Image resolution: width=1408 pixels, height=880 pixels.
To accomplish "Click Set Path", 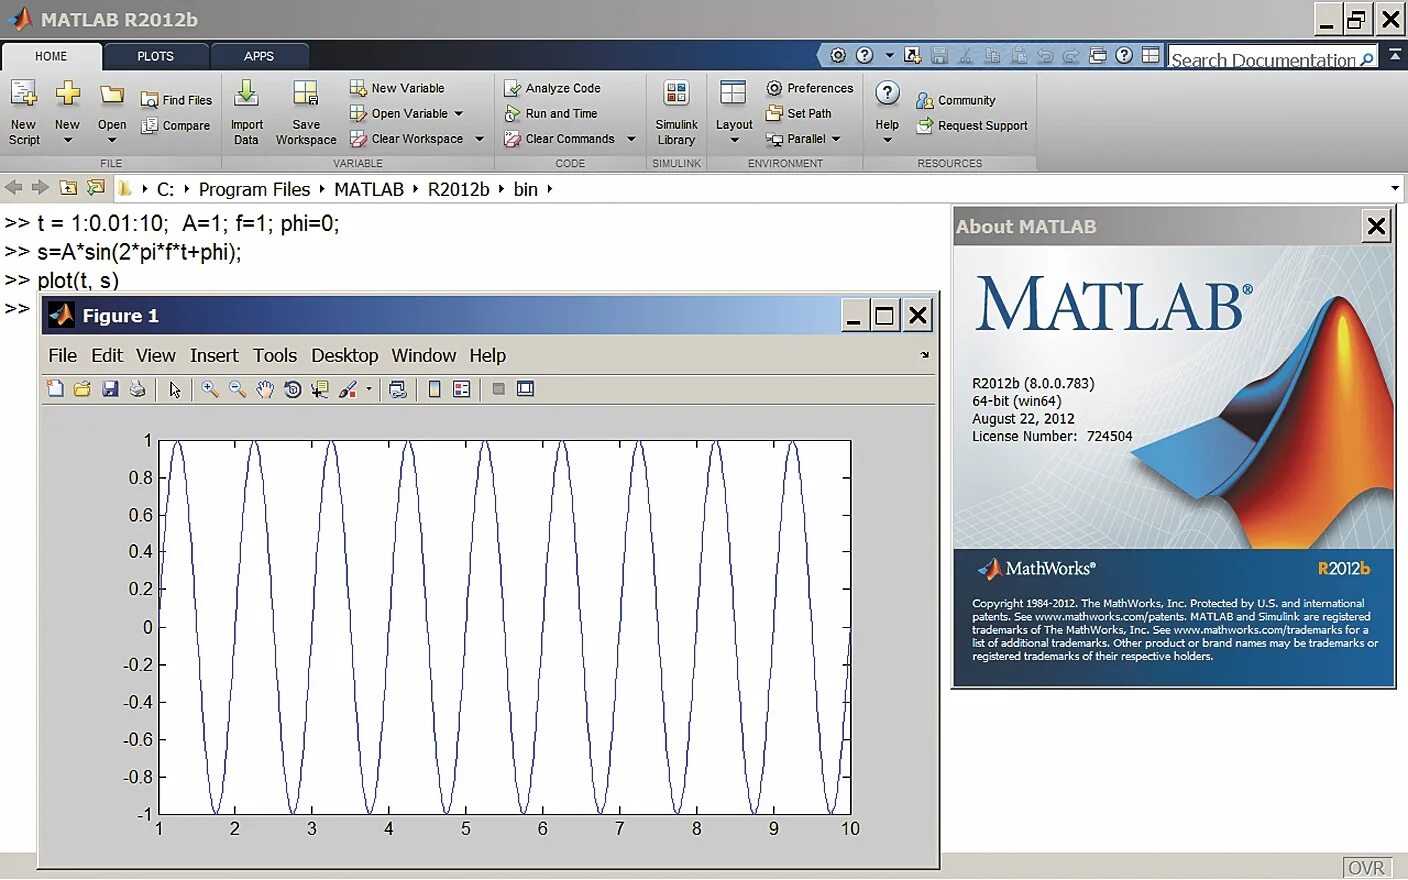I will click(x=799, y=114).
